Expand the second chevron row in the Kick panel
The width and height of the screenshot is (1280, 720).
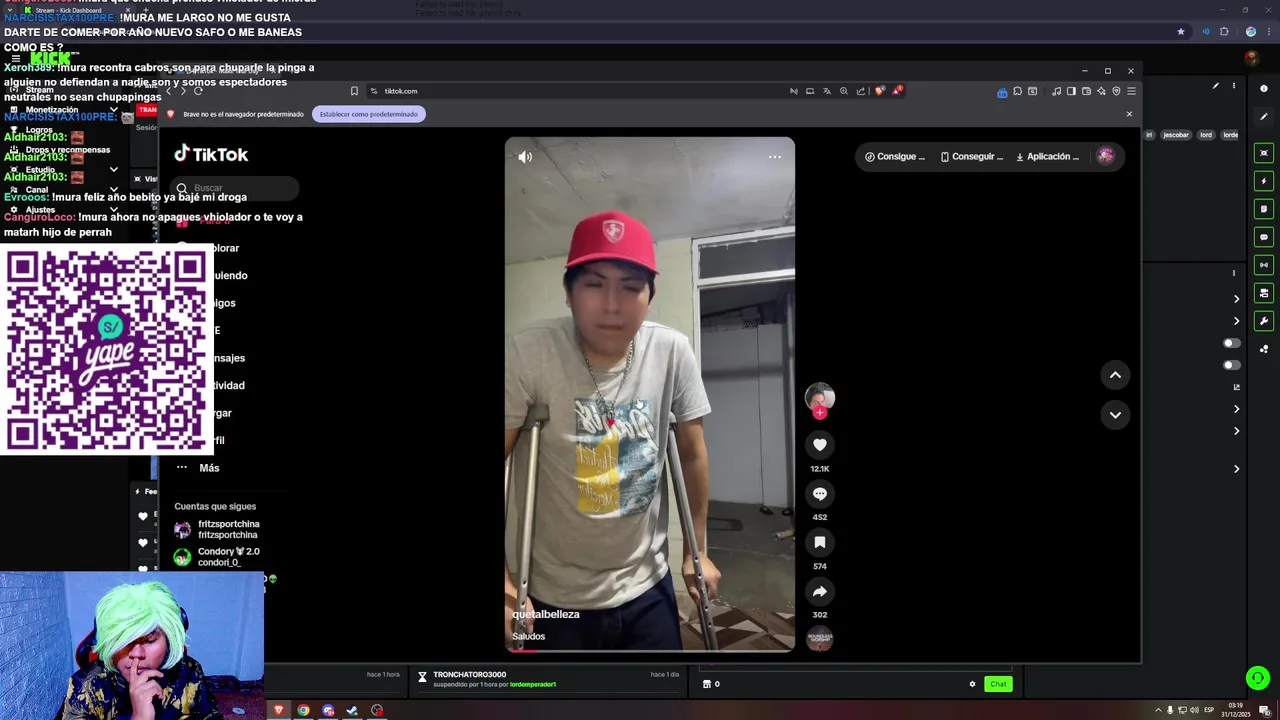pos(1236,321)
